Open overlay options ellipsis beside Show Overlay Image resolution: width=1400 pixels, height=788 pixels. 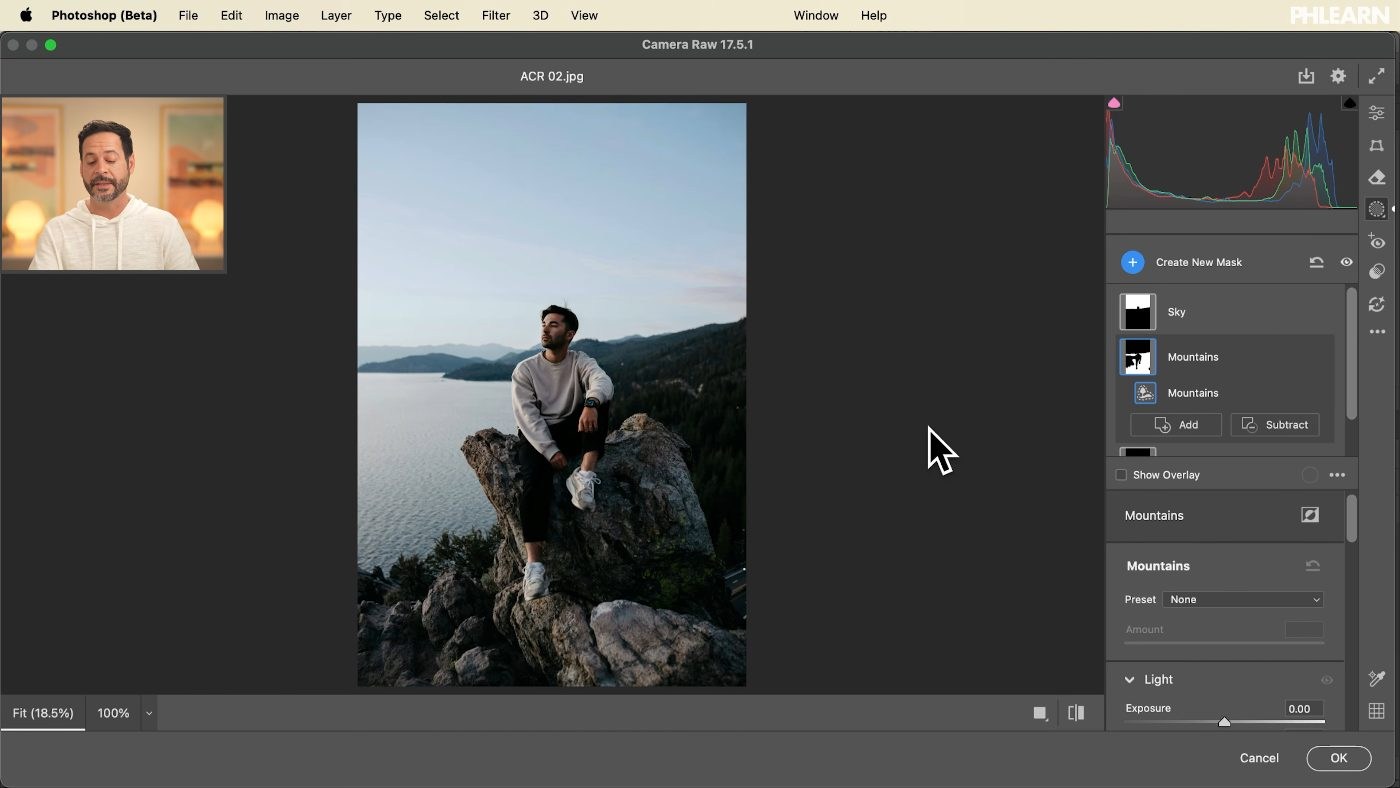(x=1337, y=475)
